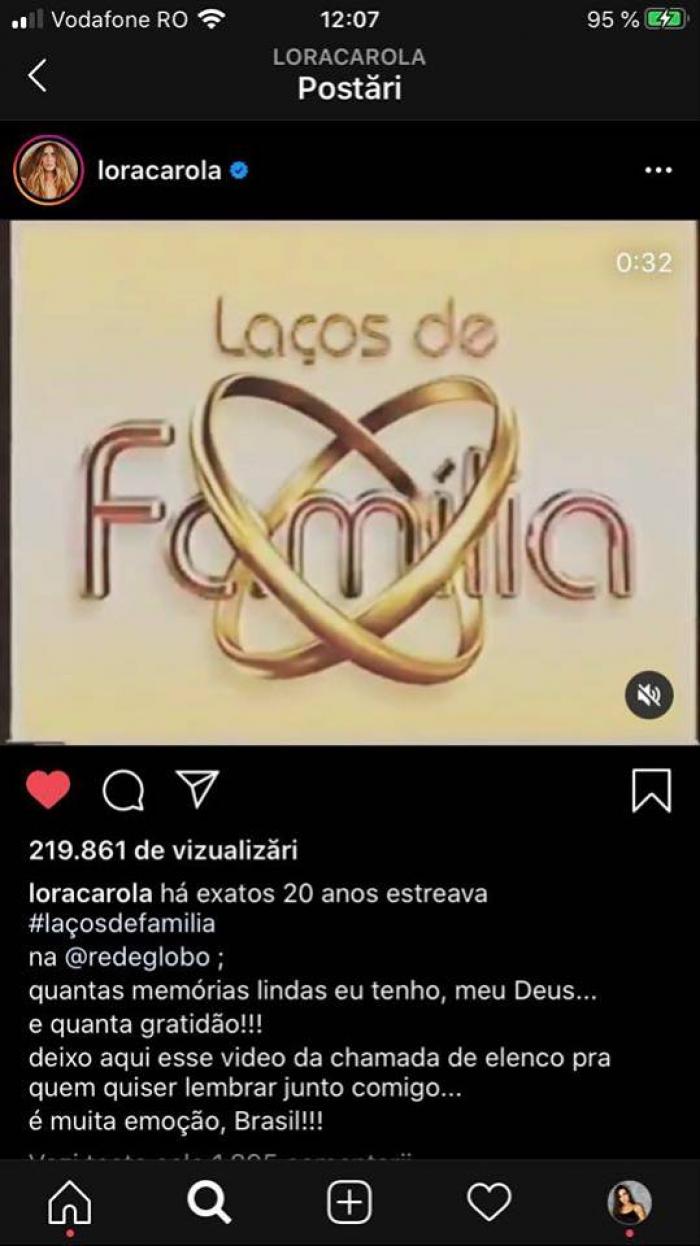Image resolution: width=700 pixels, height=1246 pixels.
Task: Open the loracarola username in post header
Action: click(x=159, y=171)
